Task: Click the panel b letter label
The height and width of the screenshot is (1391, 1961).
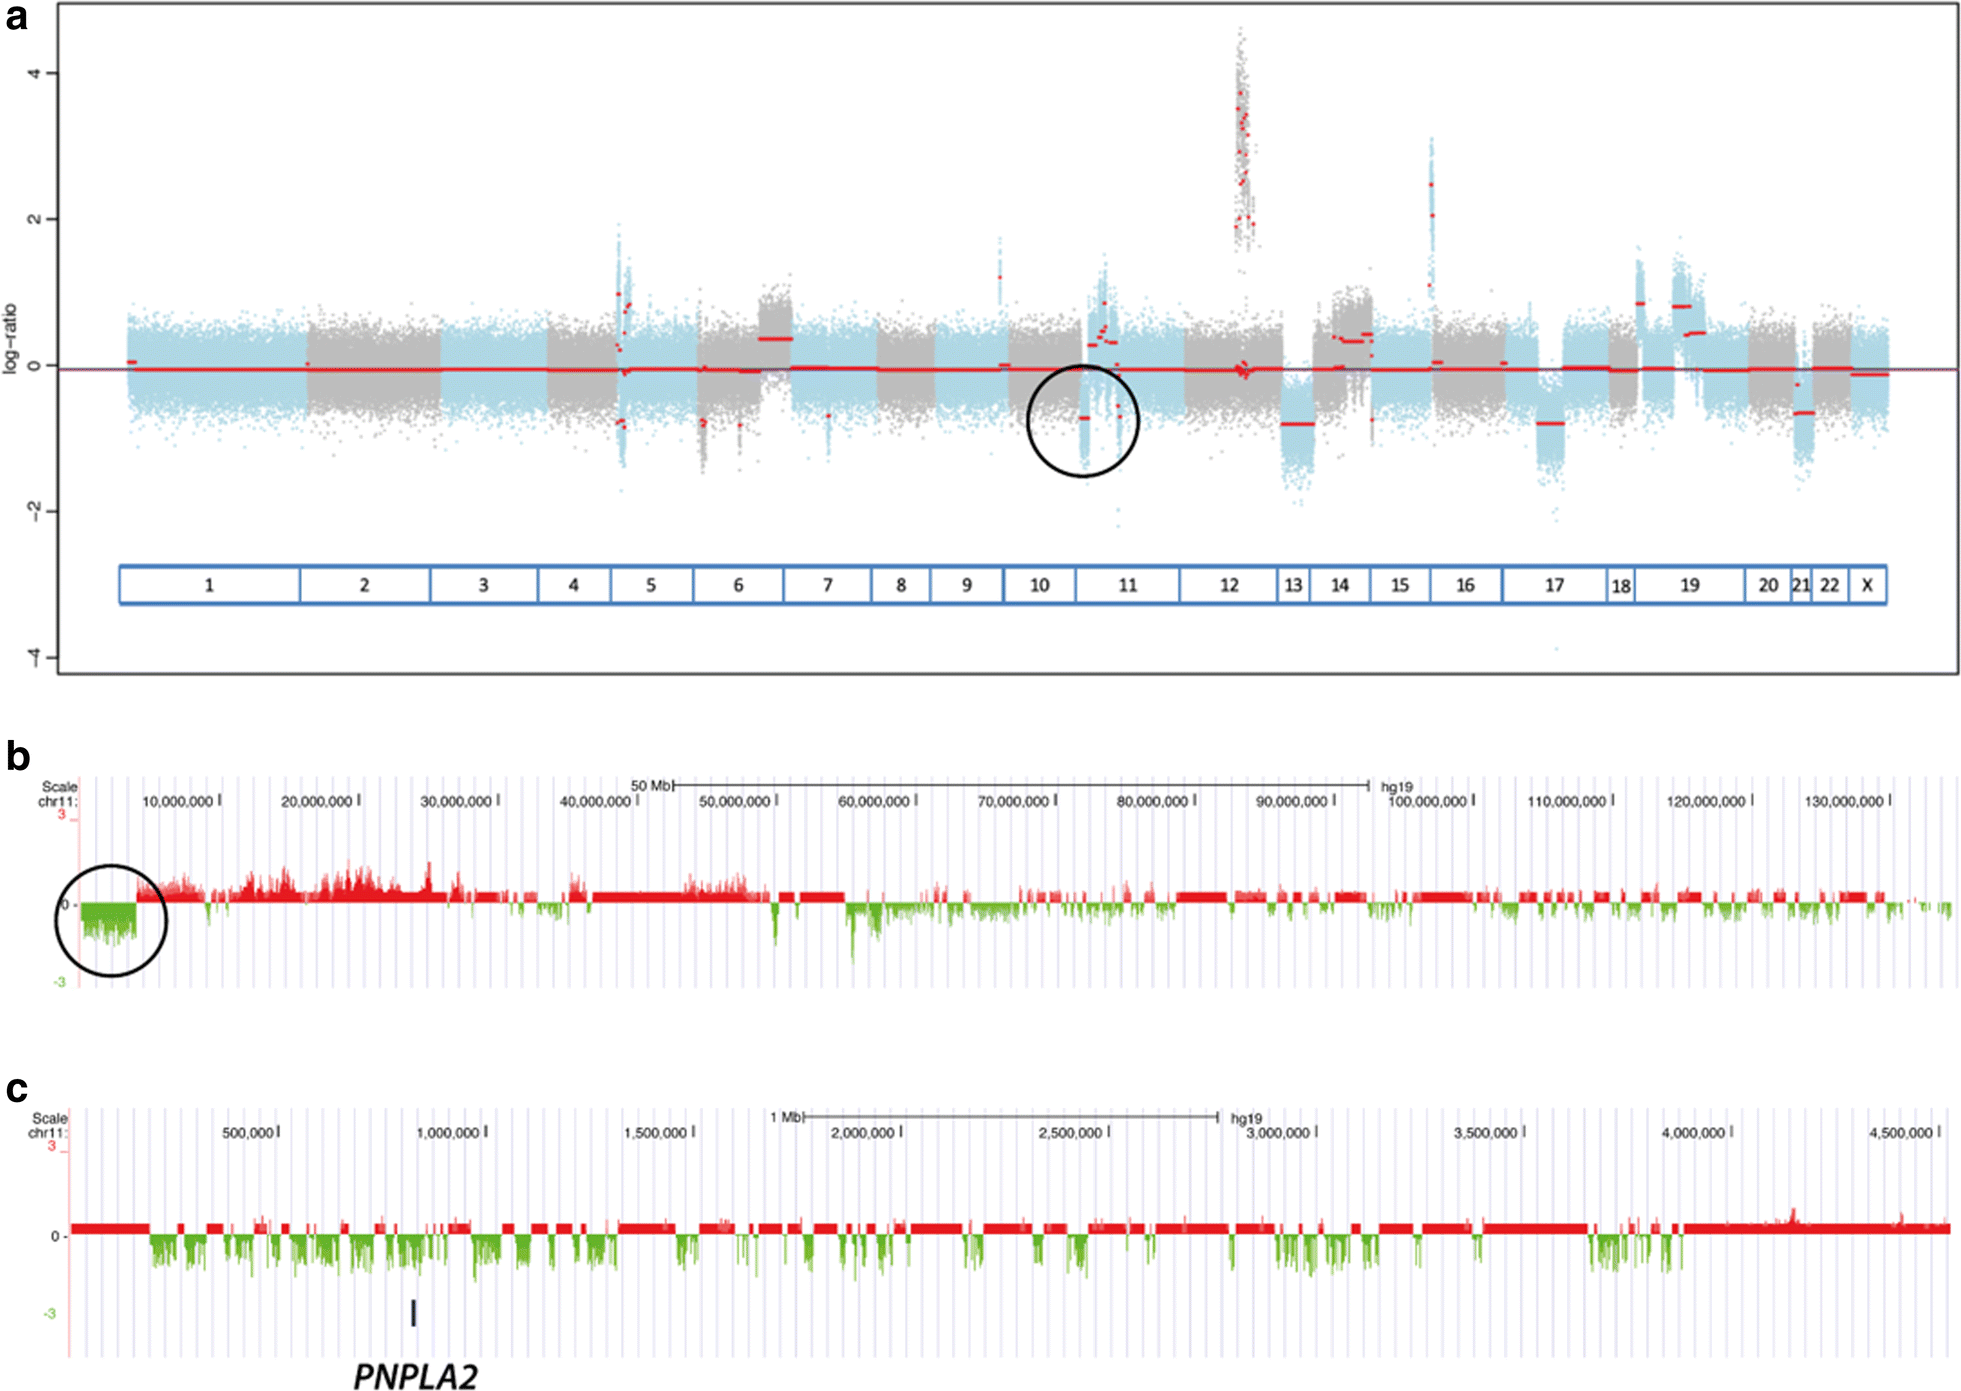Action: [x=17, y=756]
